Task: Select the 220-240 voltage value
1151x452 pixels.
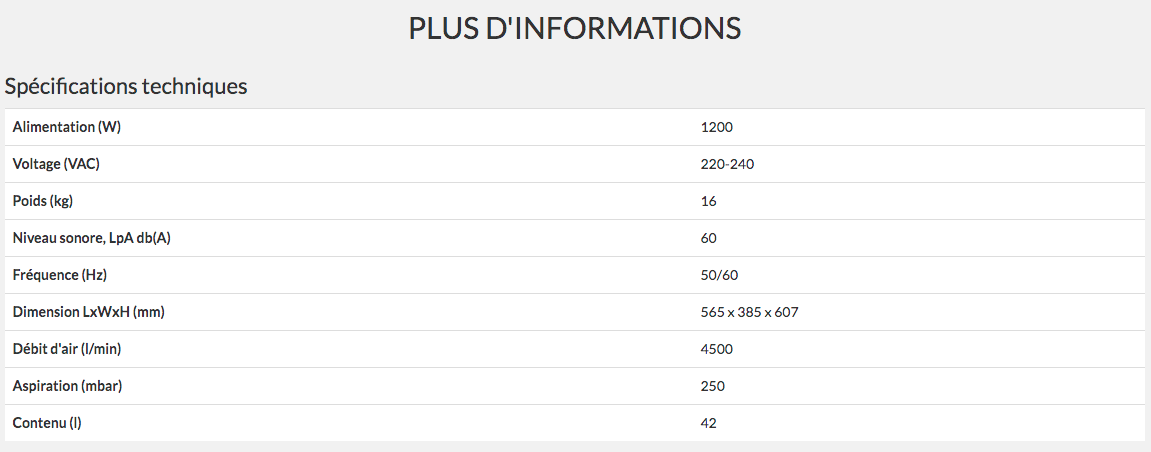Action: pyautogui.click(x=727, y=164)
